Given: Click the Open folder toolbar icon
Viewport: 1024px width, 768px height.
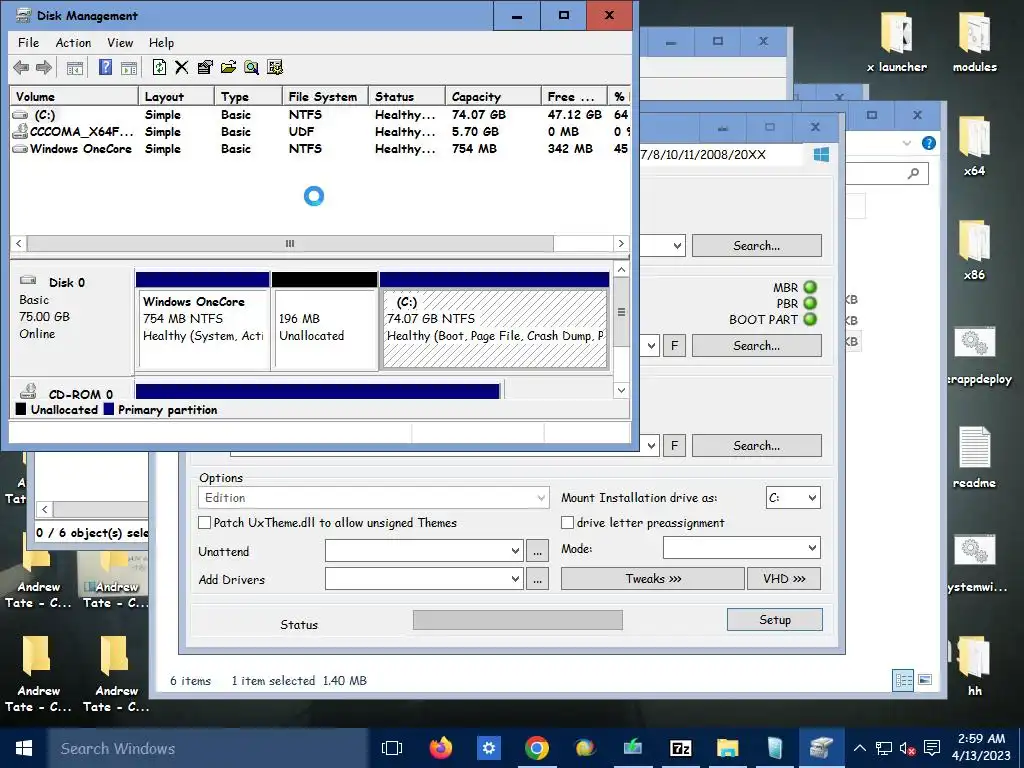Looking at the screenshot, I should click(228, 67).
